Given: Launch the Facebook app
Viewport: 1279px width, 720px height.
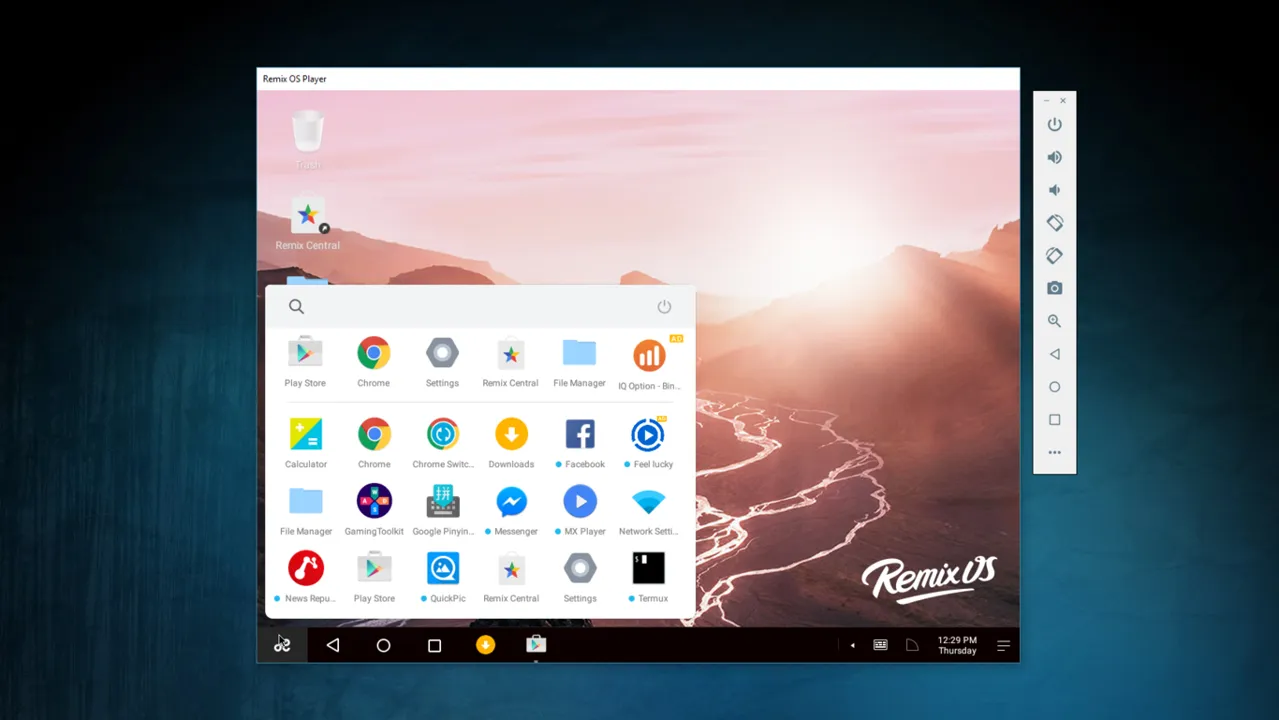Looking at the screenshot, I should coord(580,434).
